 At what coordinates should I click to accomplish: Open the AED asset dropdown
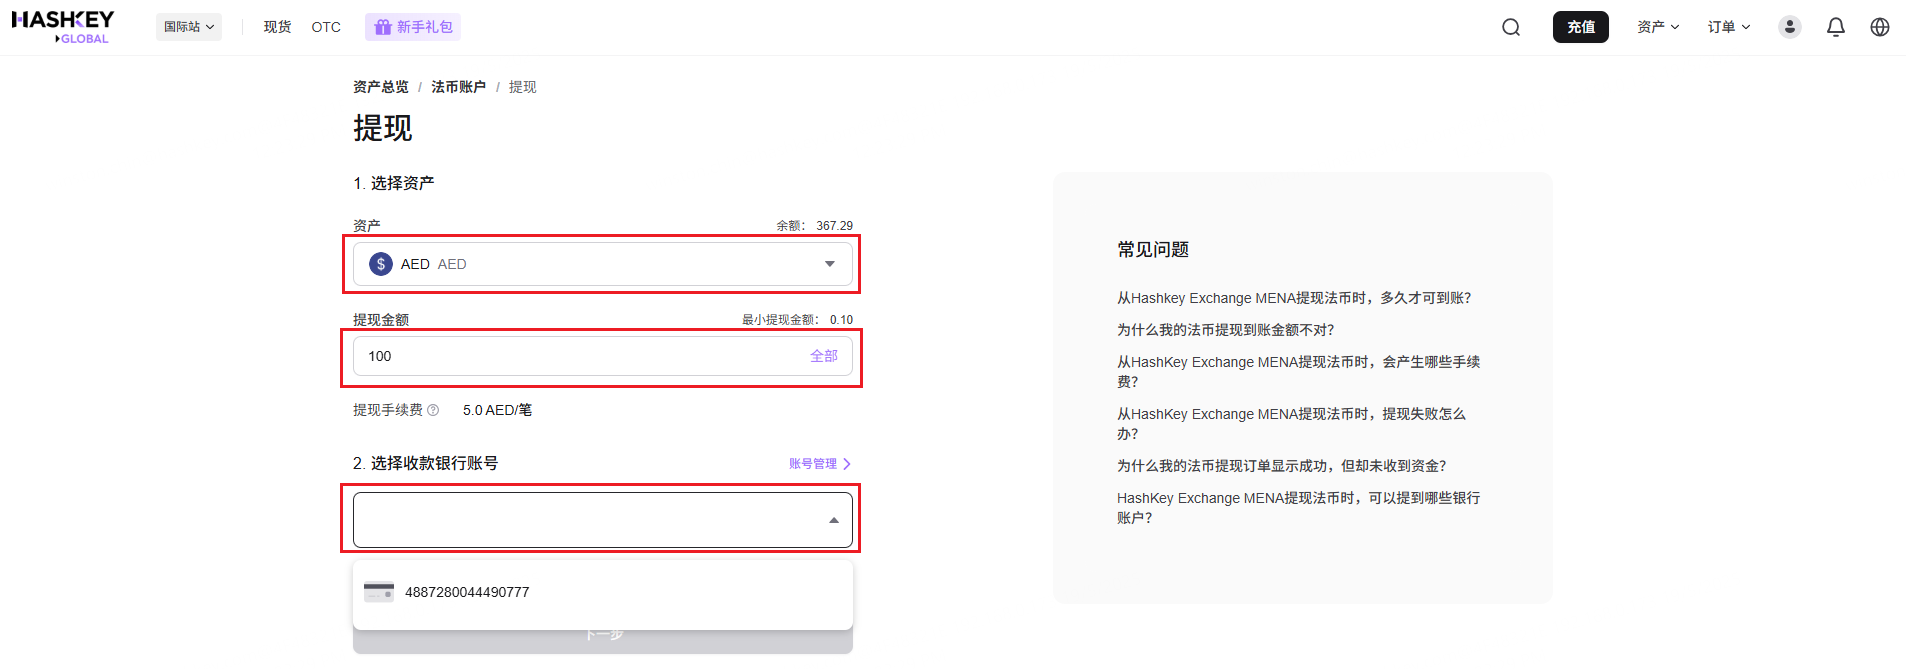[602, 264]
